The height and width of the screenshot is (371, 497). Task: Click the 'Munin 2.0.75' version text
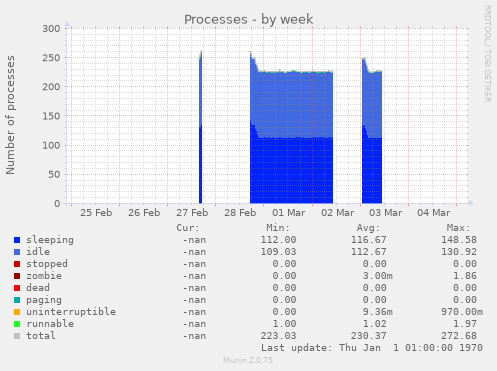click(248, 360)
